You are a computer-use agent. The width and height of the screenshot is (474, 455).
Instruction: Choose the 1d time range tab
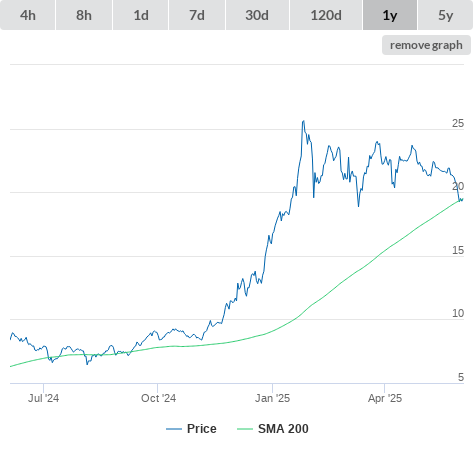[x=141, y=15]
